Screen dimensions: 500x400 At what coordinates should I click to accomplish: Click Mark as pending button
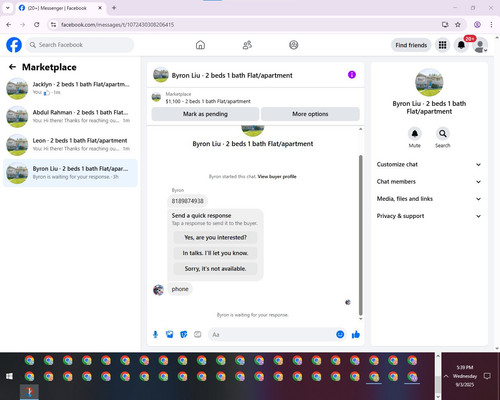pyautogui.click(x=205, y=114)
